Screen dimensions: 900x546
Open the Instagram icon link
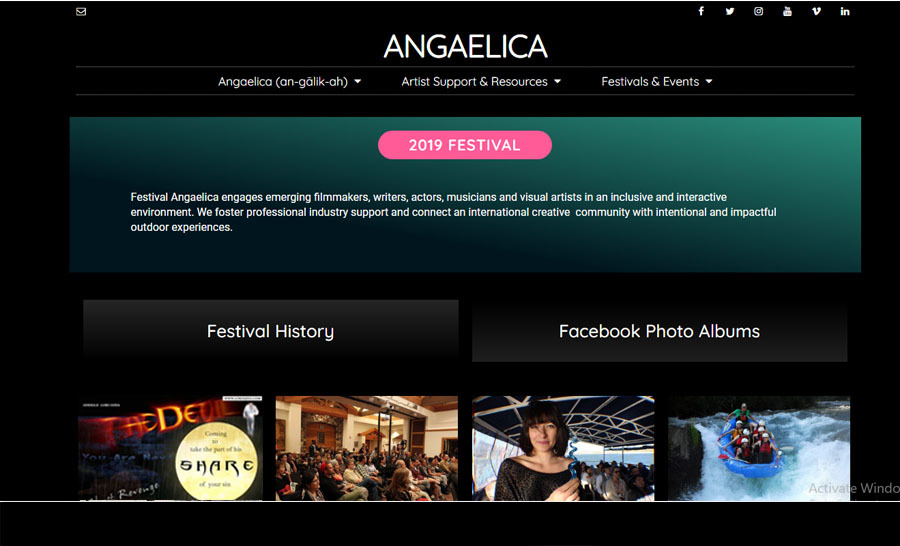tap(758, 11)
